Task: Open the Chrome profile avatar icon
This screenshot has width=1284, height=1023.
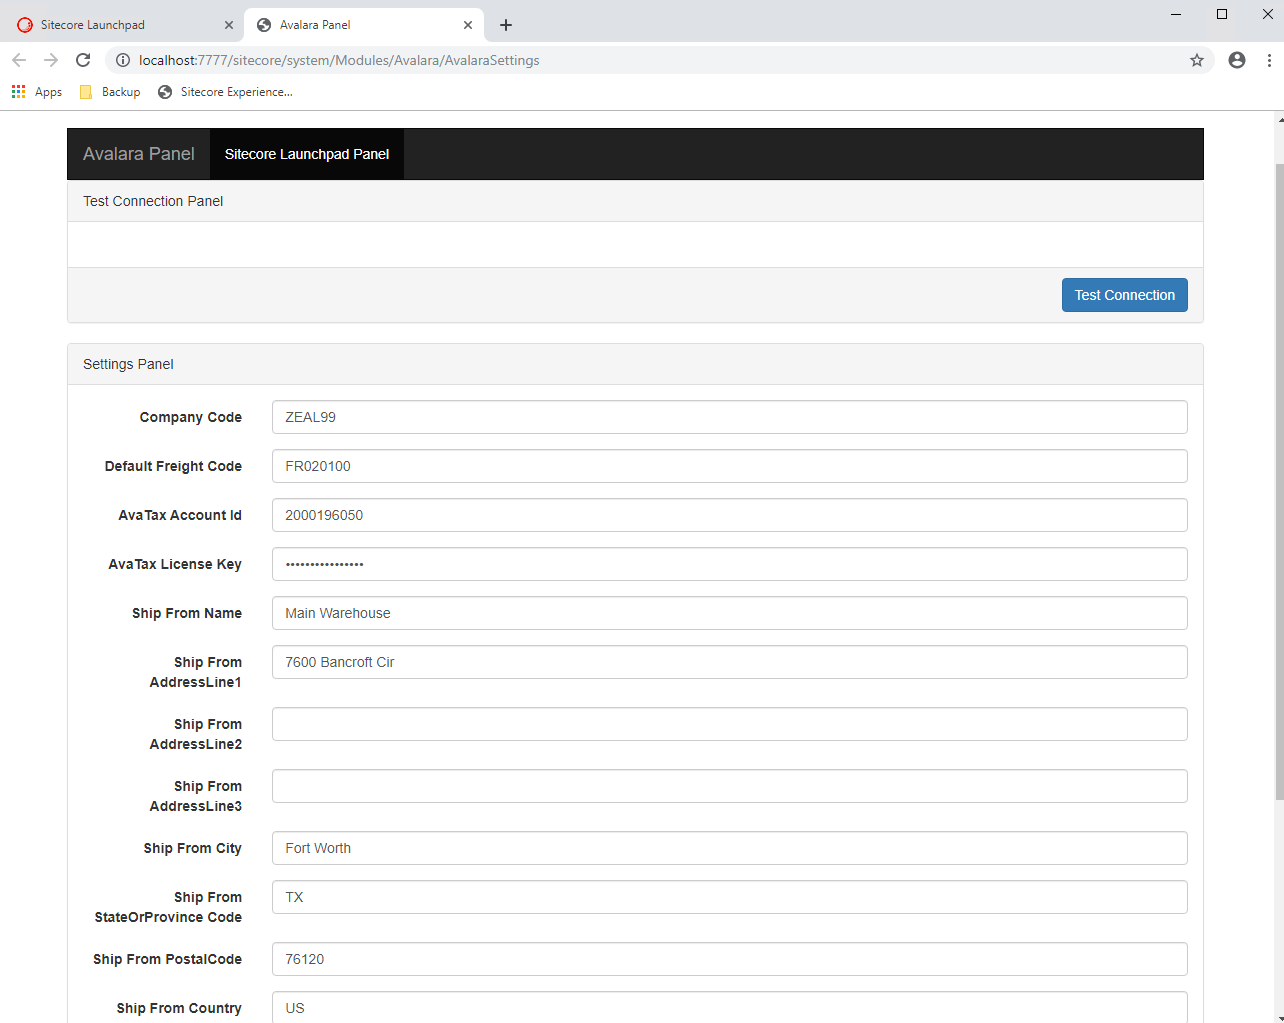Action: coord(1237,60)
